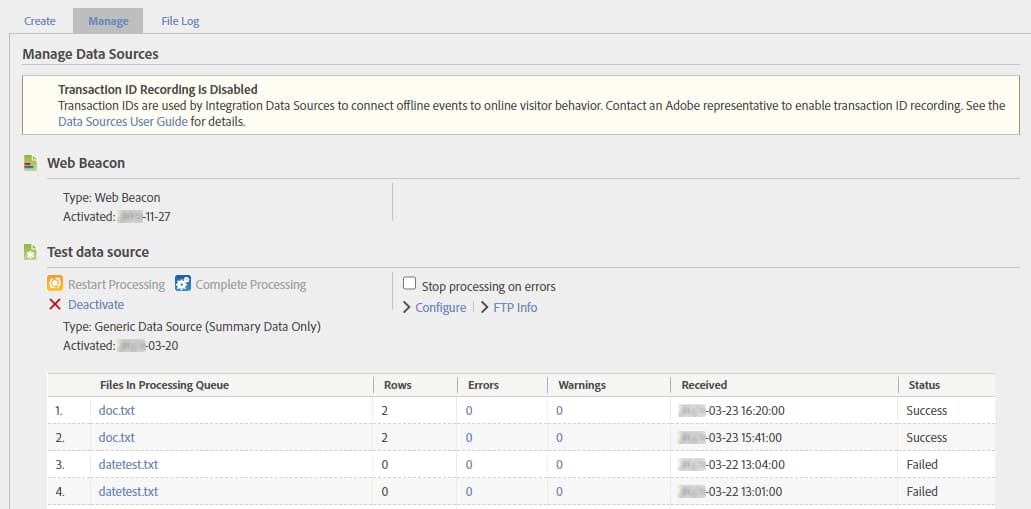Click the Restart Processing icon
This screenshot has height=509, width=1031.
55,284
